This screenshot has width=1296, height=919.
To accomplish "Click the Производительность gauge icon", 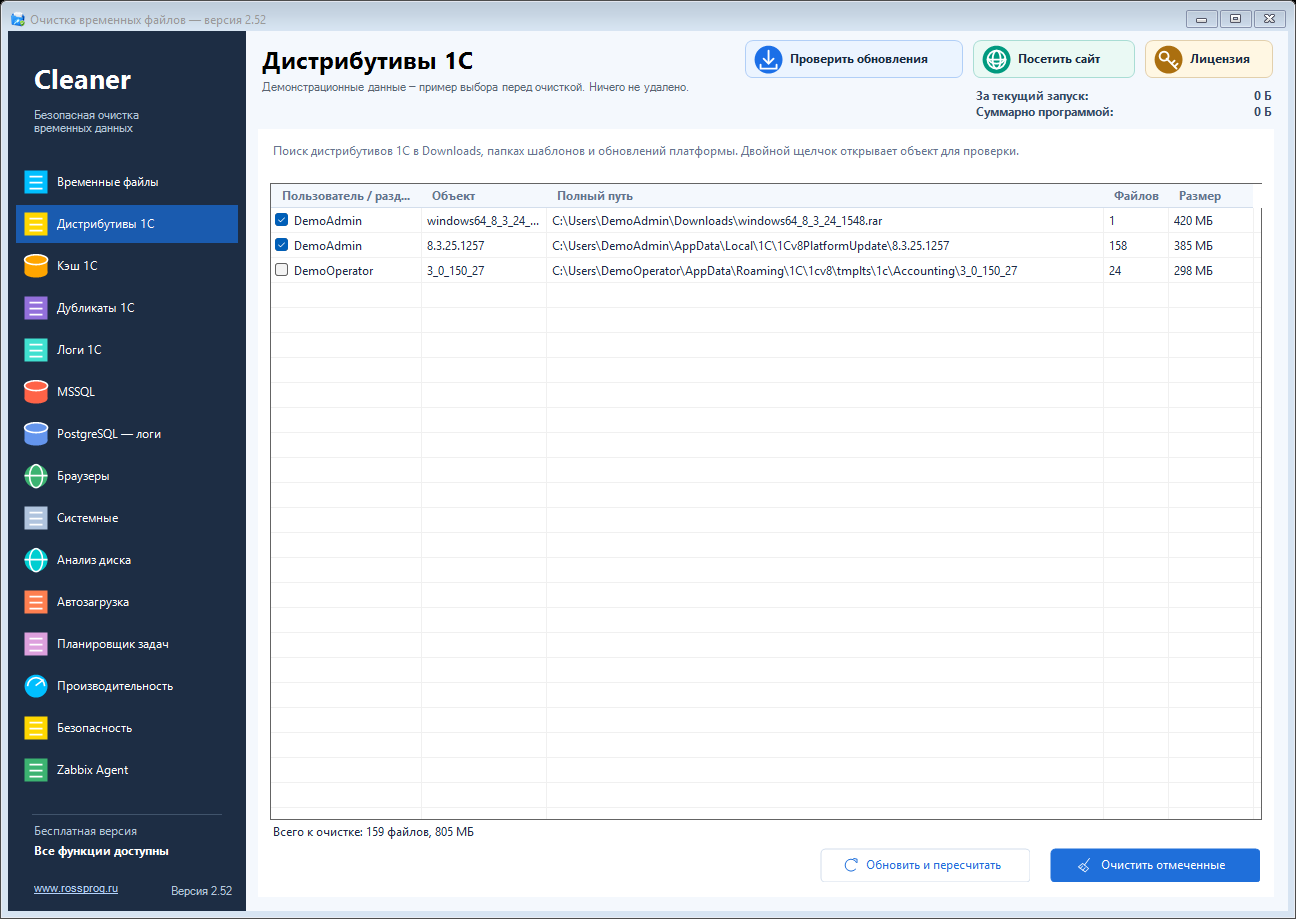I will (36, 686).
